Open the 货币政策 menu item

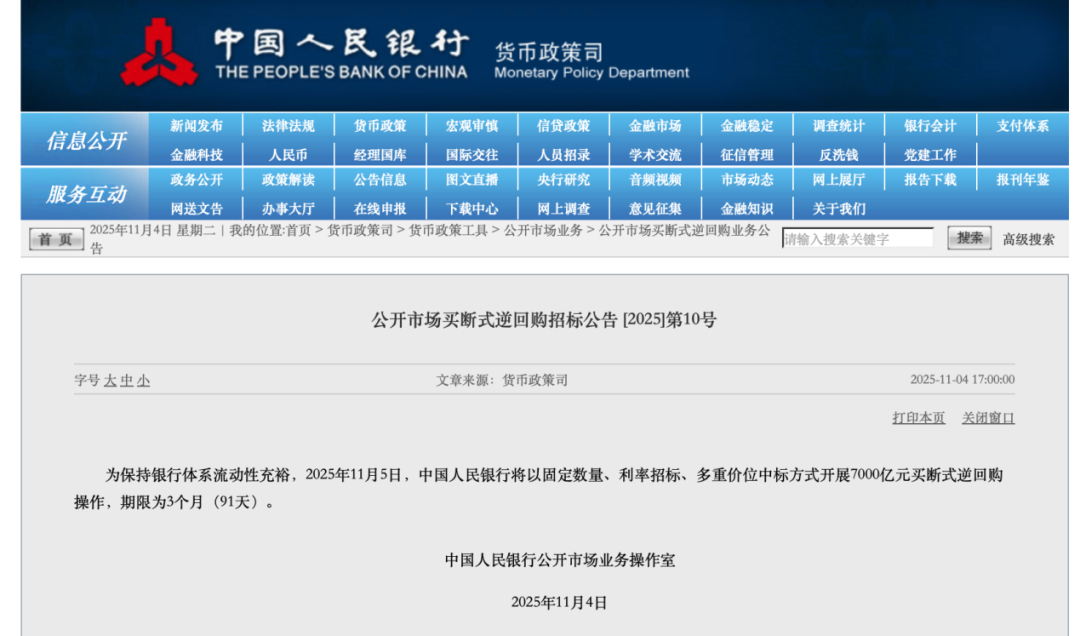pyautogui.click(x=380, y=126)
